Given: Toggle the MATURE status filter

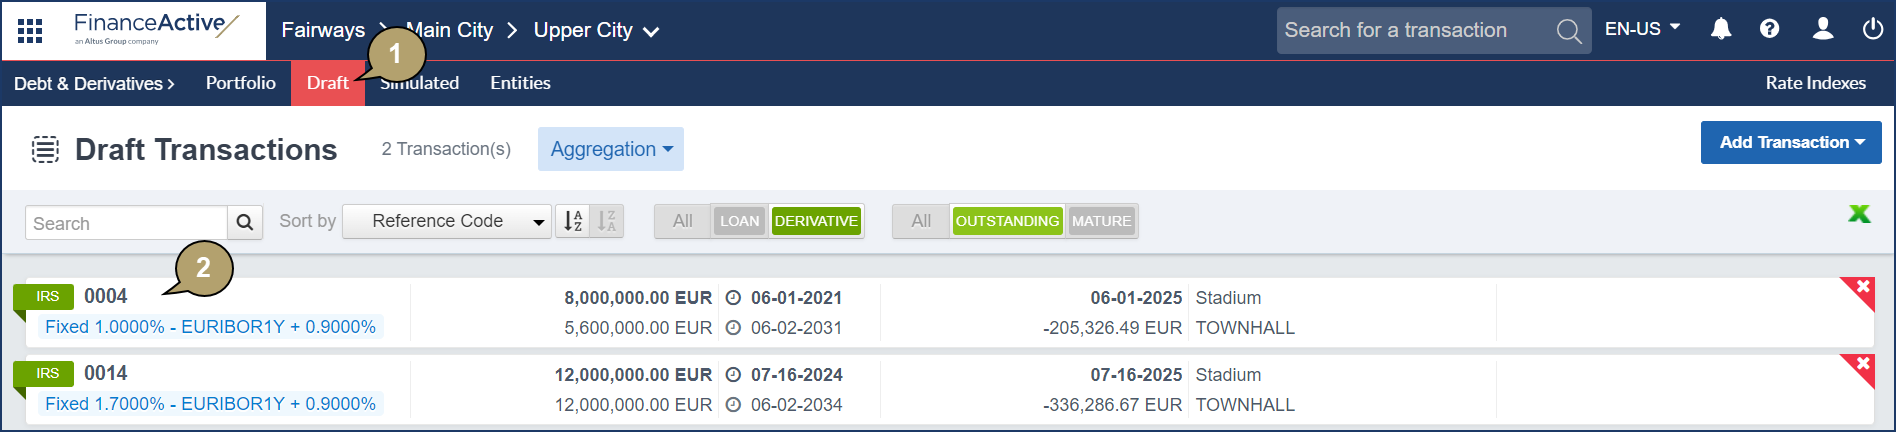Looking at the screenshot, I should pos(1101,221).
